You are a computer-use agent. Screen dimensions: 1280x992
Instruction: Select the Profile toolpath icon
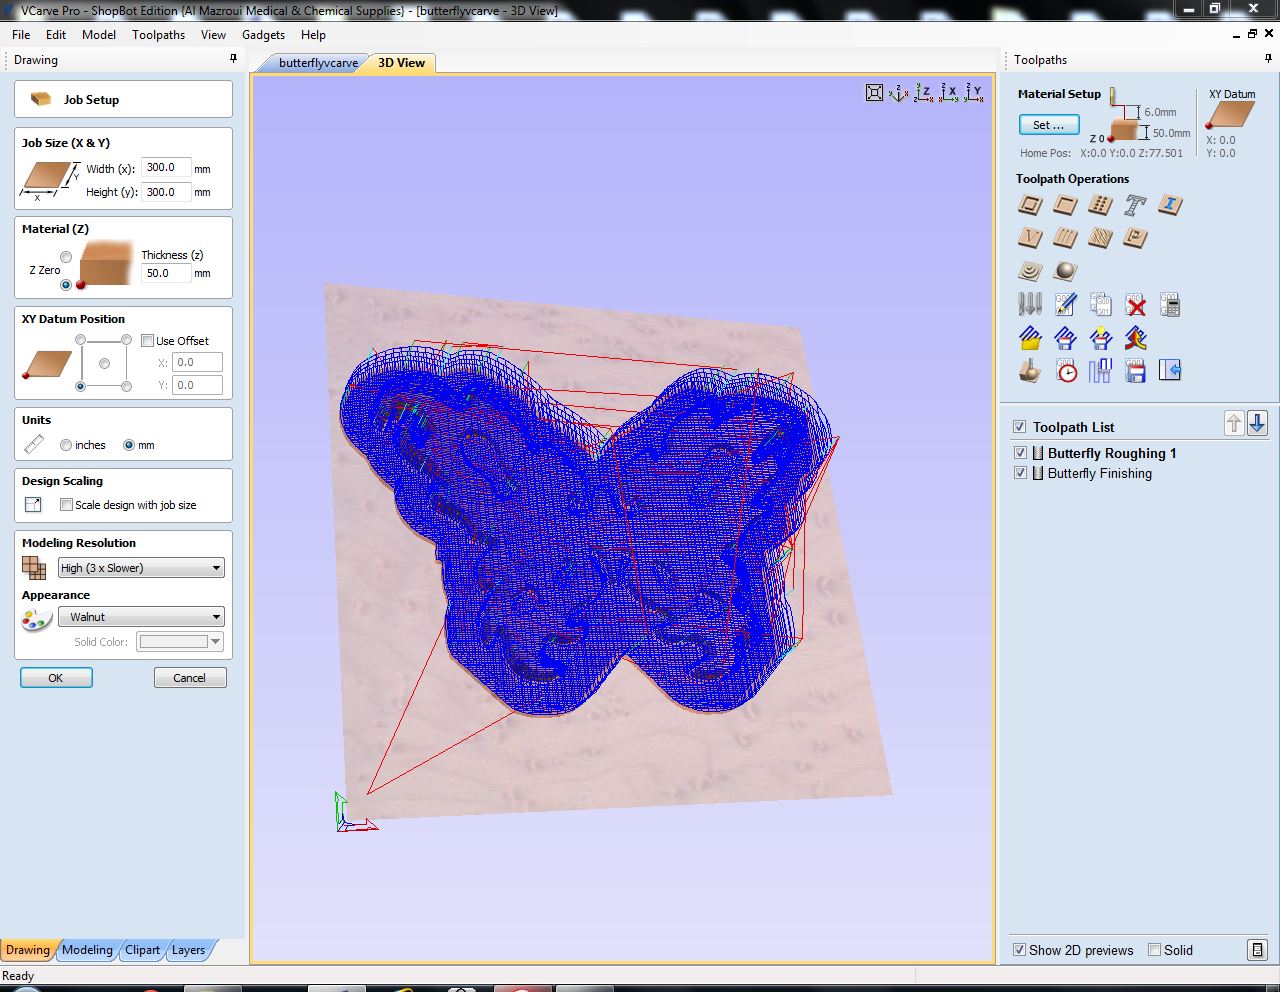(1030, 205)
